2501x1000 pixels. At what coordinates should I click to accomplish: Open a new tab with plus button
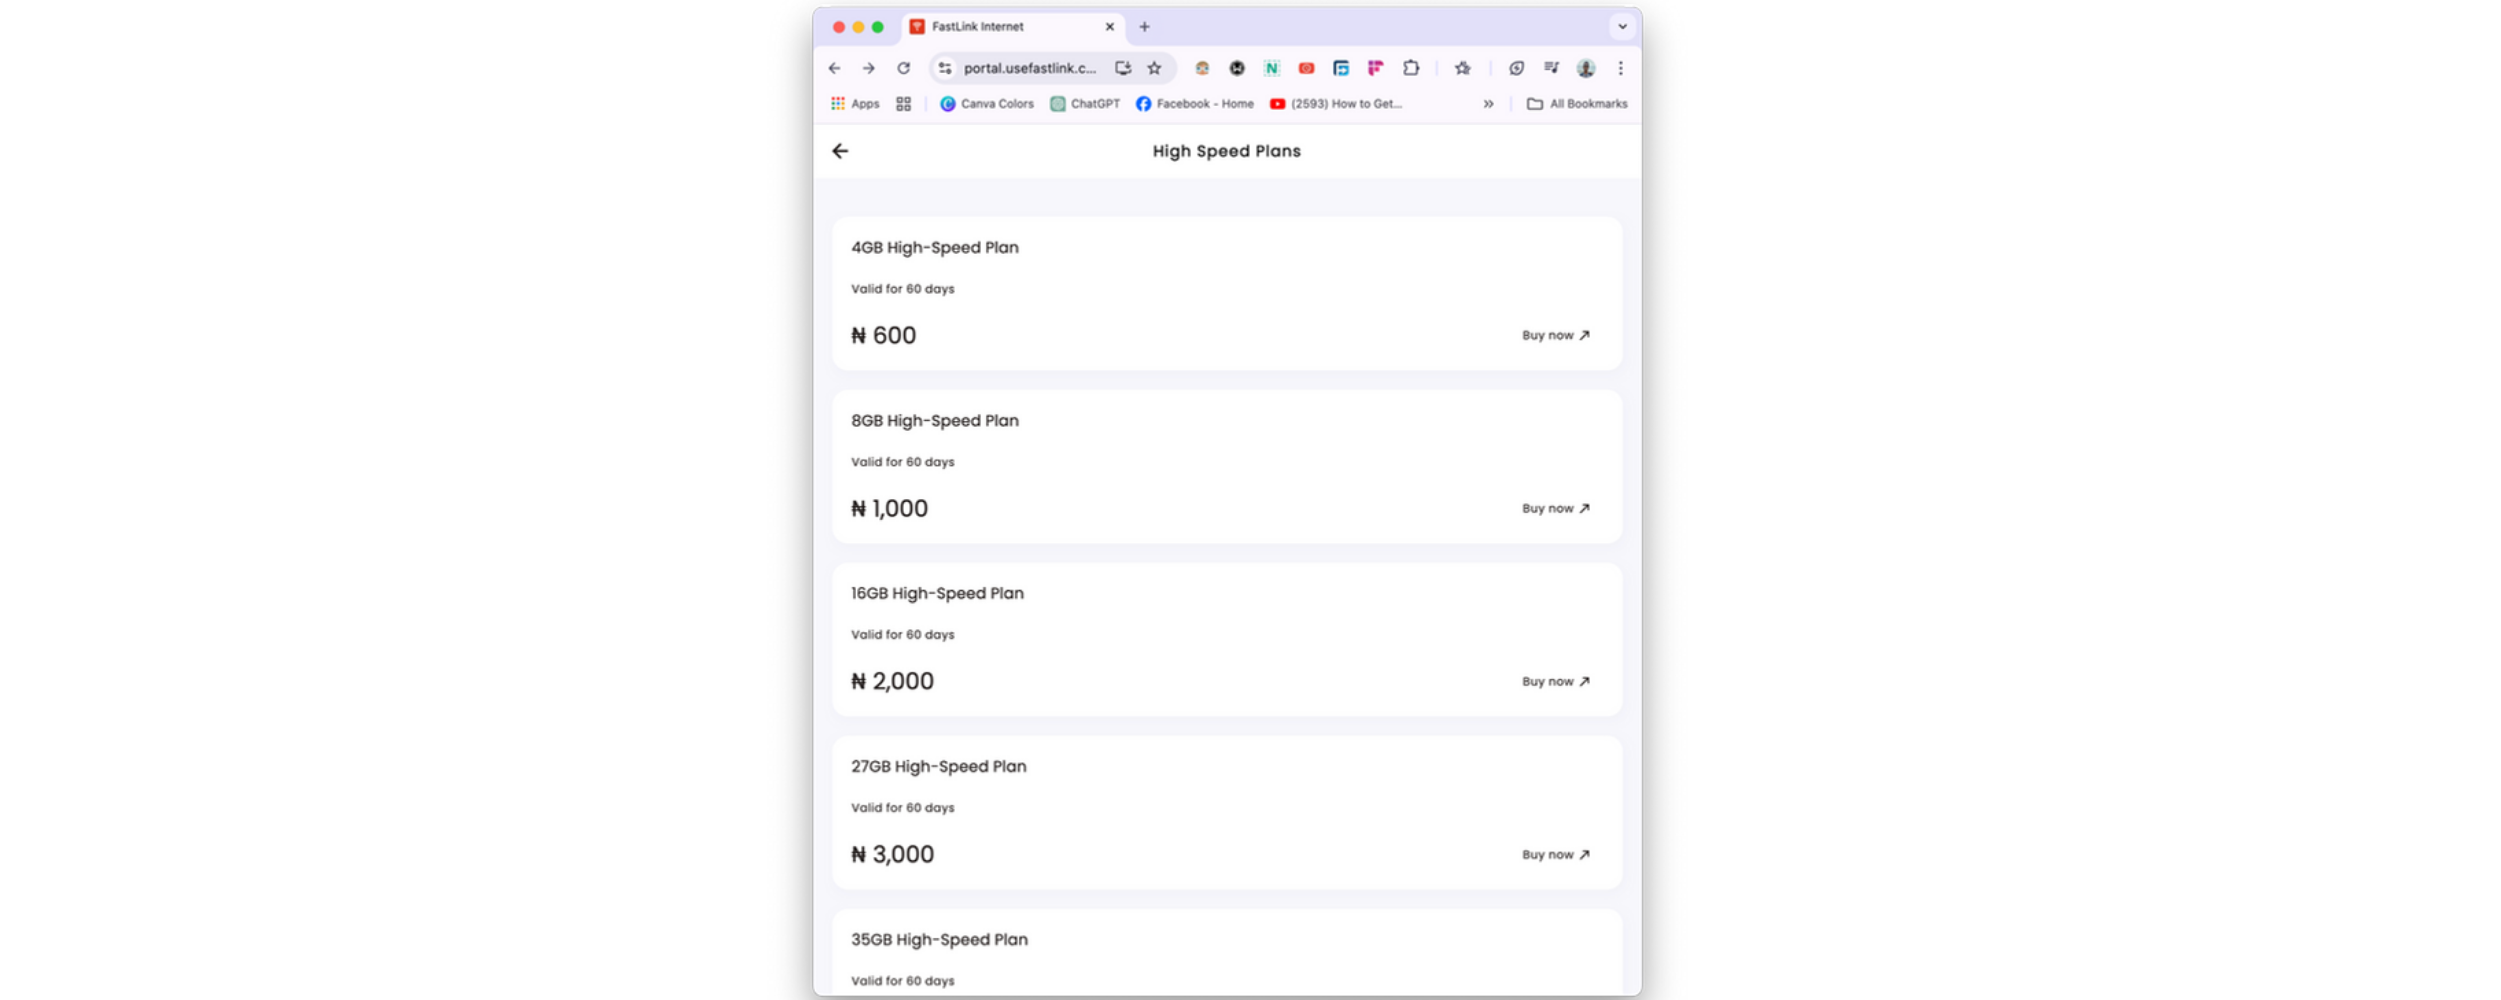click(x=1144, y=27)
